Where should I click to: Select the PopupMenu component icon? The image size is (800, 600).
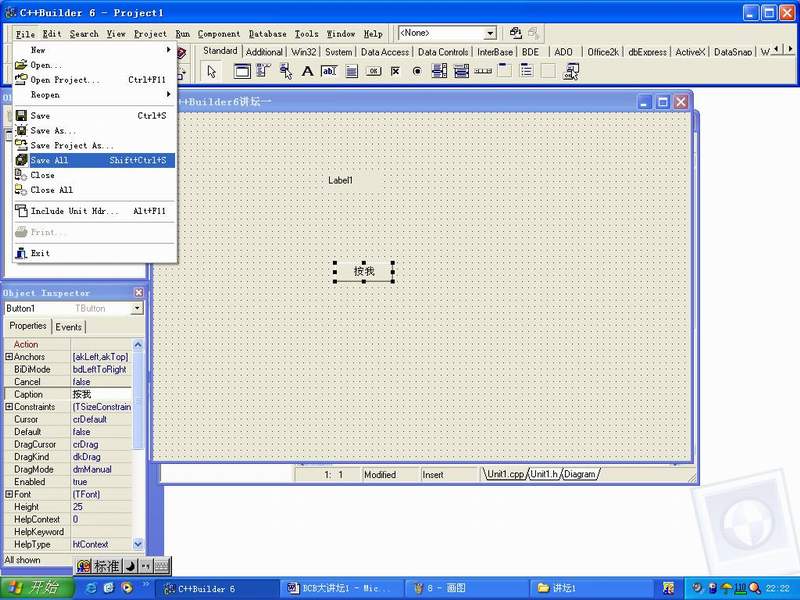[286, 71]
